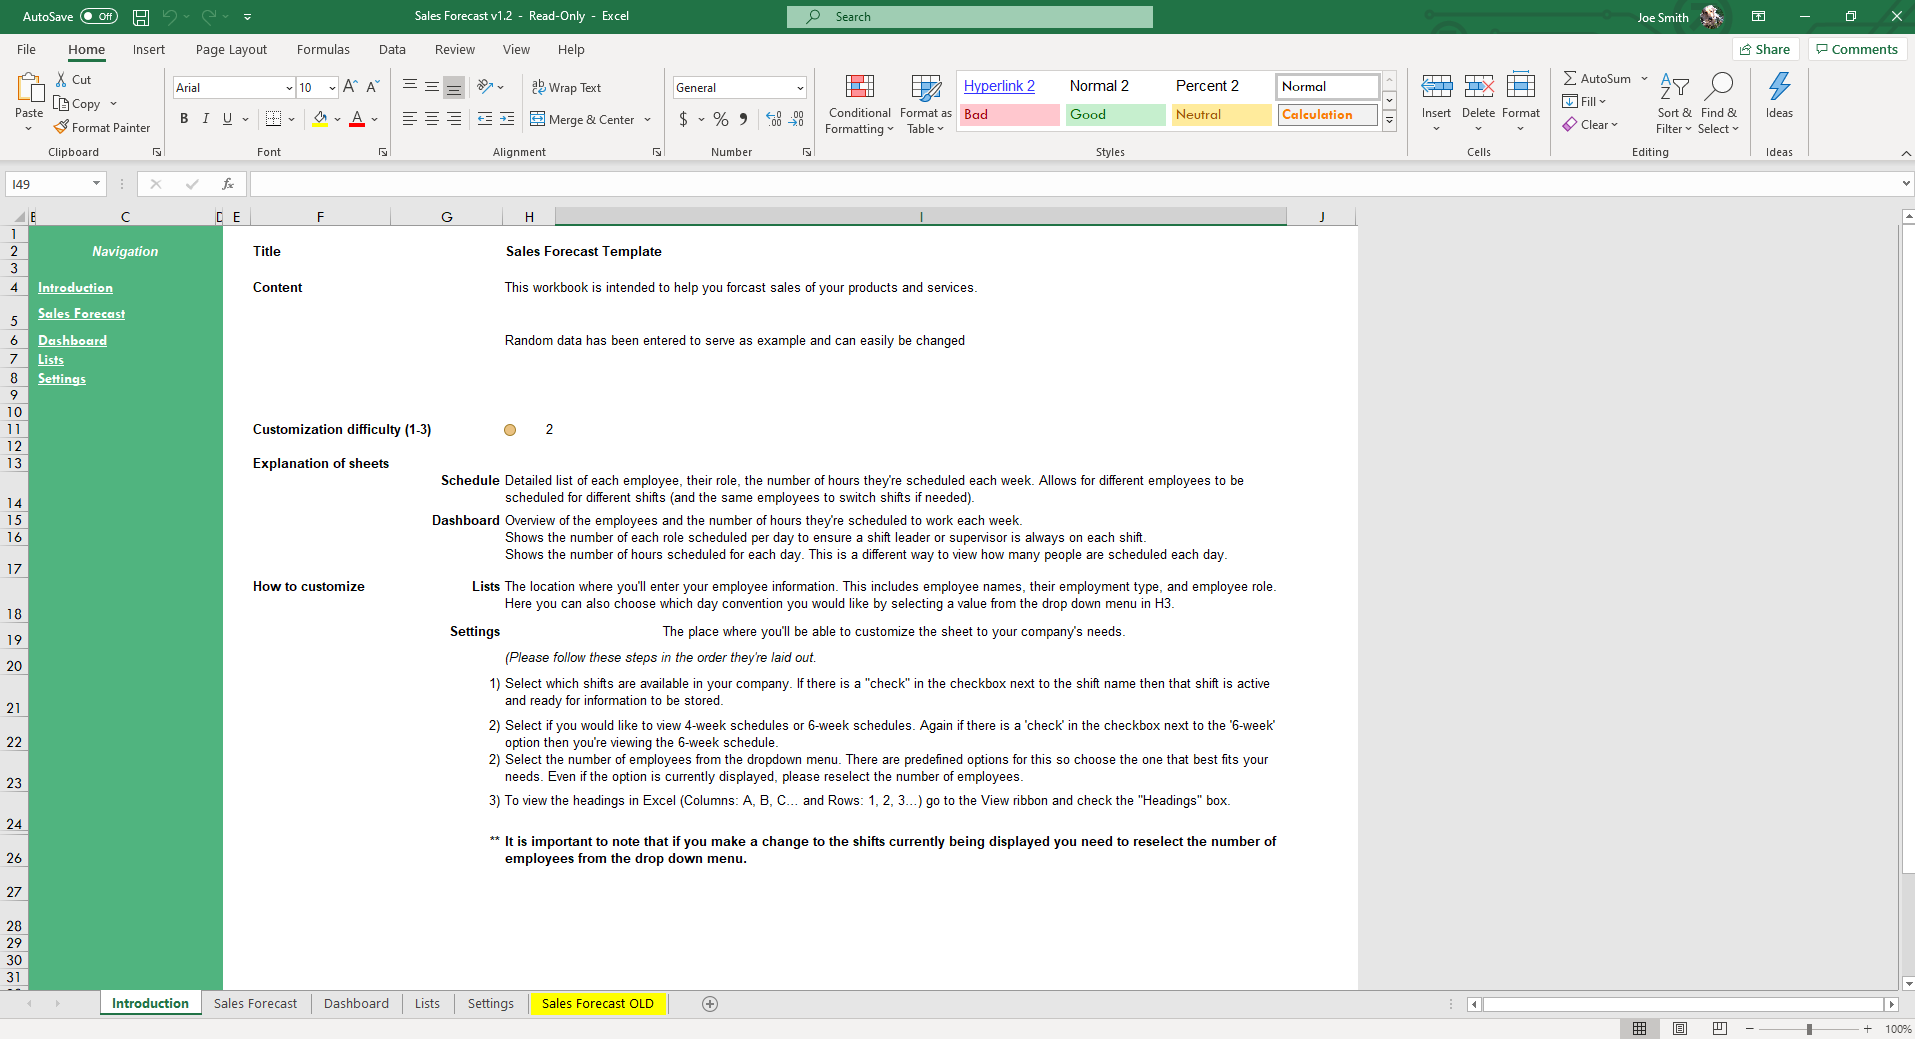Viewport: 1915px width, 1039px height.
Task: Apply bold formatting
Action: pos(184,118)
